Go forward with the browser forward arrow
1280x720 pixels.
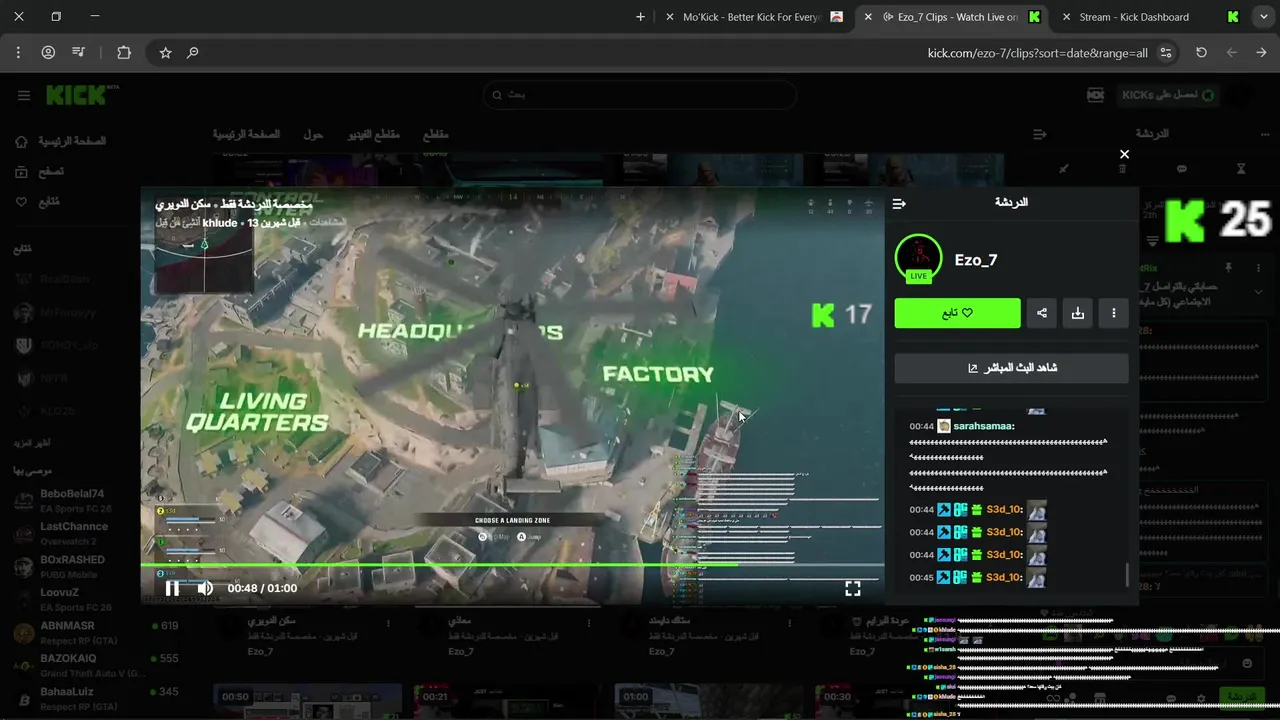1231,53
